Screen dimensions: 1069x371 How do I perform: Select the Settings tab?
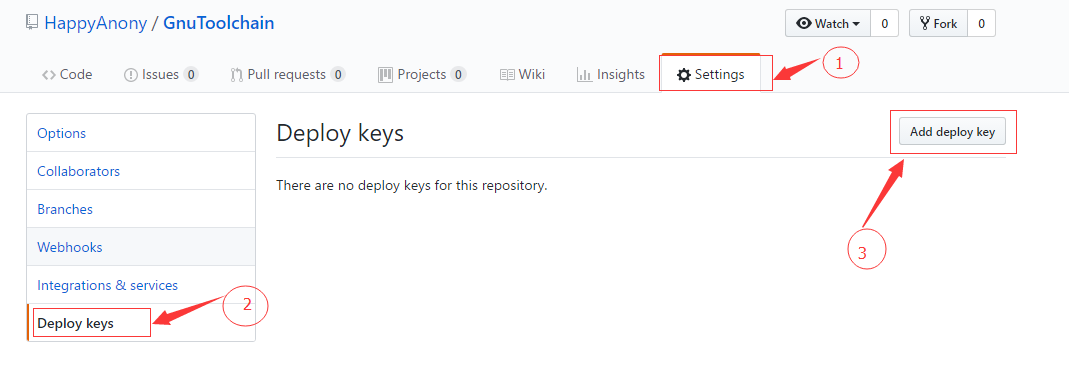[710, 74]
